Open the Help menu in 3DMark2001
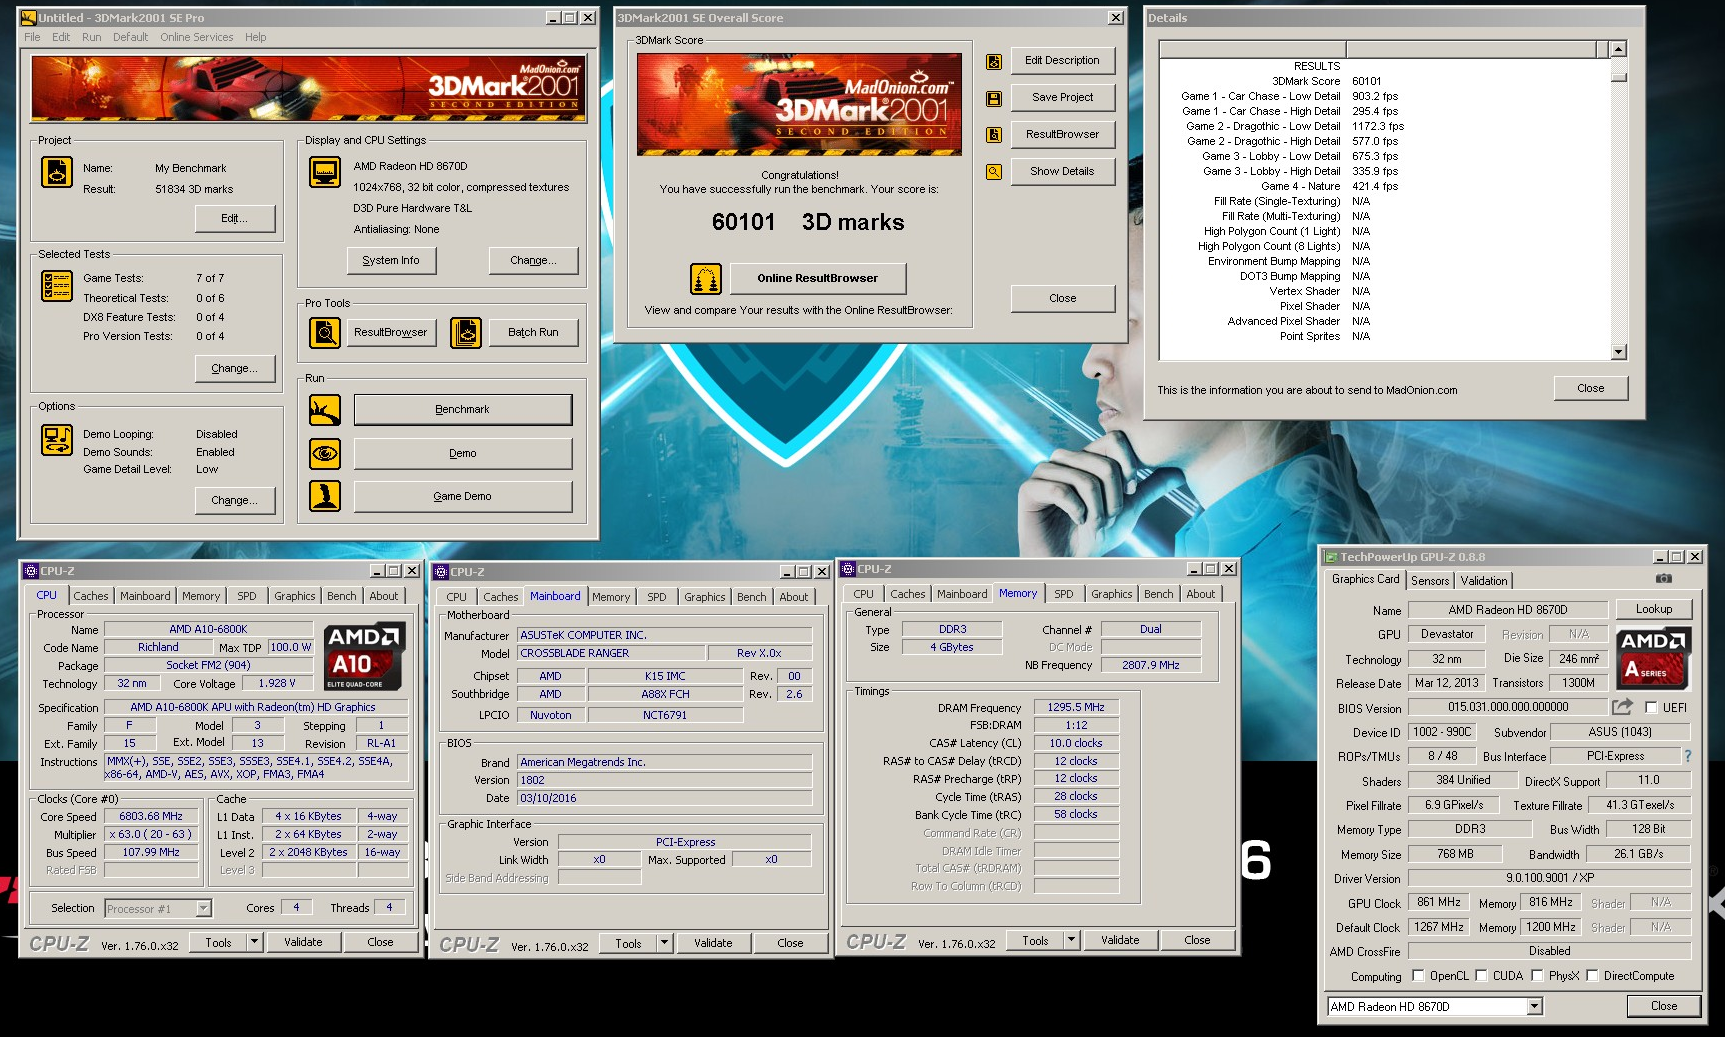This screenshot has width=1725, height=1037. coord(256,37)
